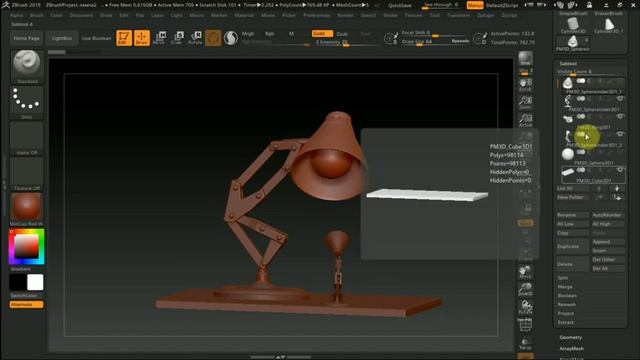Select the PM3D_Sphere tool thumbnail
This screenshot has width=640, height=360.
point(573,43)
